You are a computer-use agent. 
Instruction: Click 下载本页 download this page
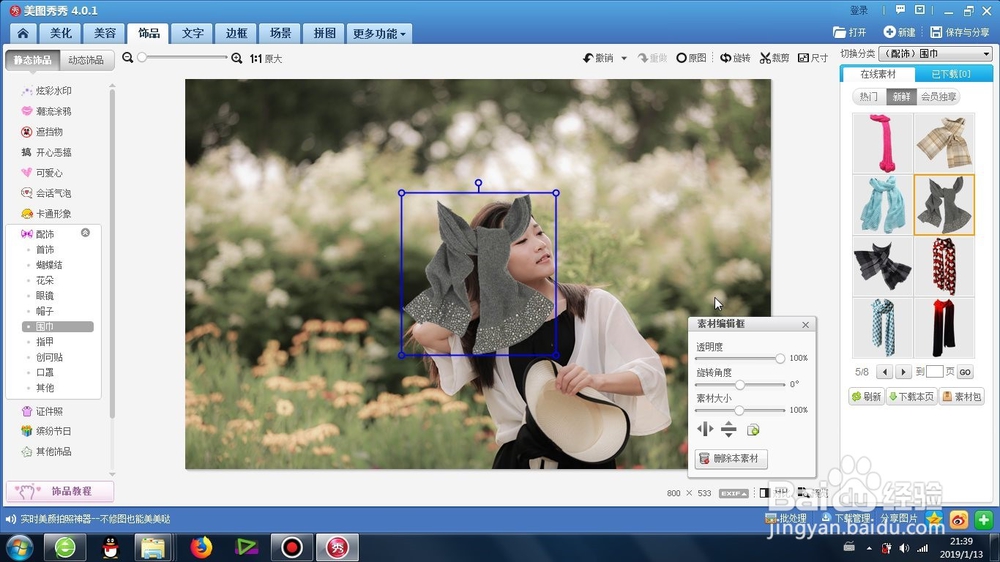pyautogui.click(x=911, y=397)
